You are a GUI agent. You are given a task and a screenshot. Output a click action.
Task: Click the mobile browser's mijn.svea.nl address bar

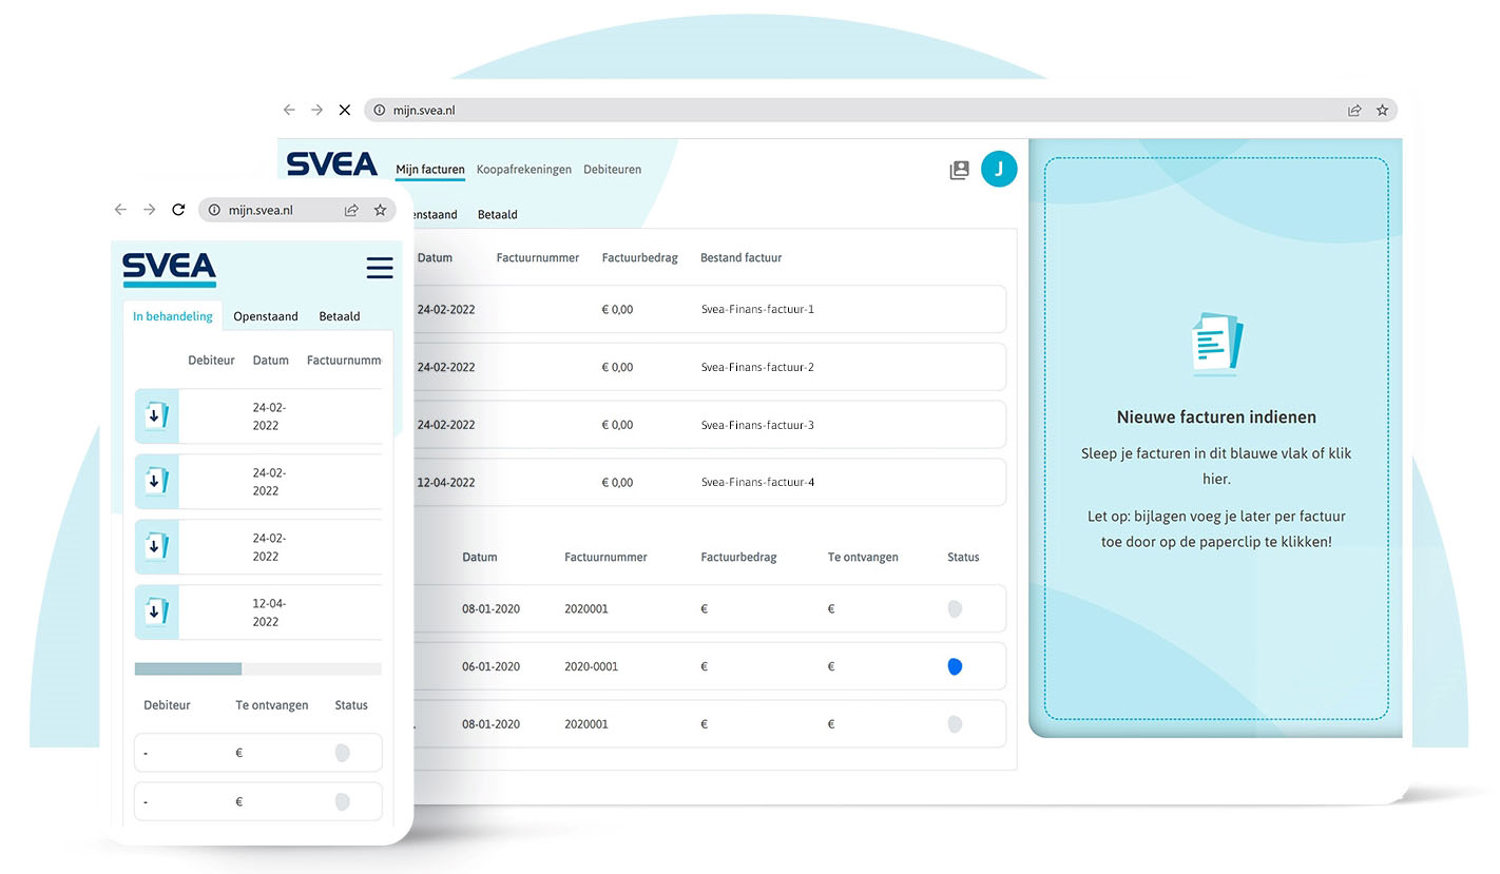297,210
